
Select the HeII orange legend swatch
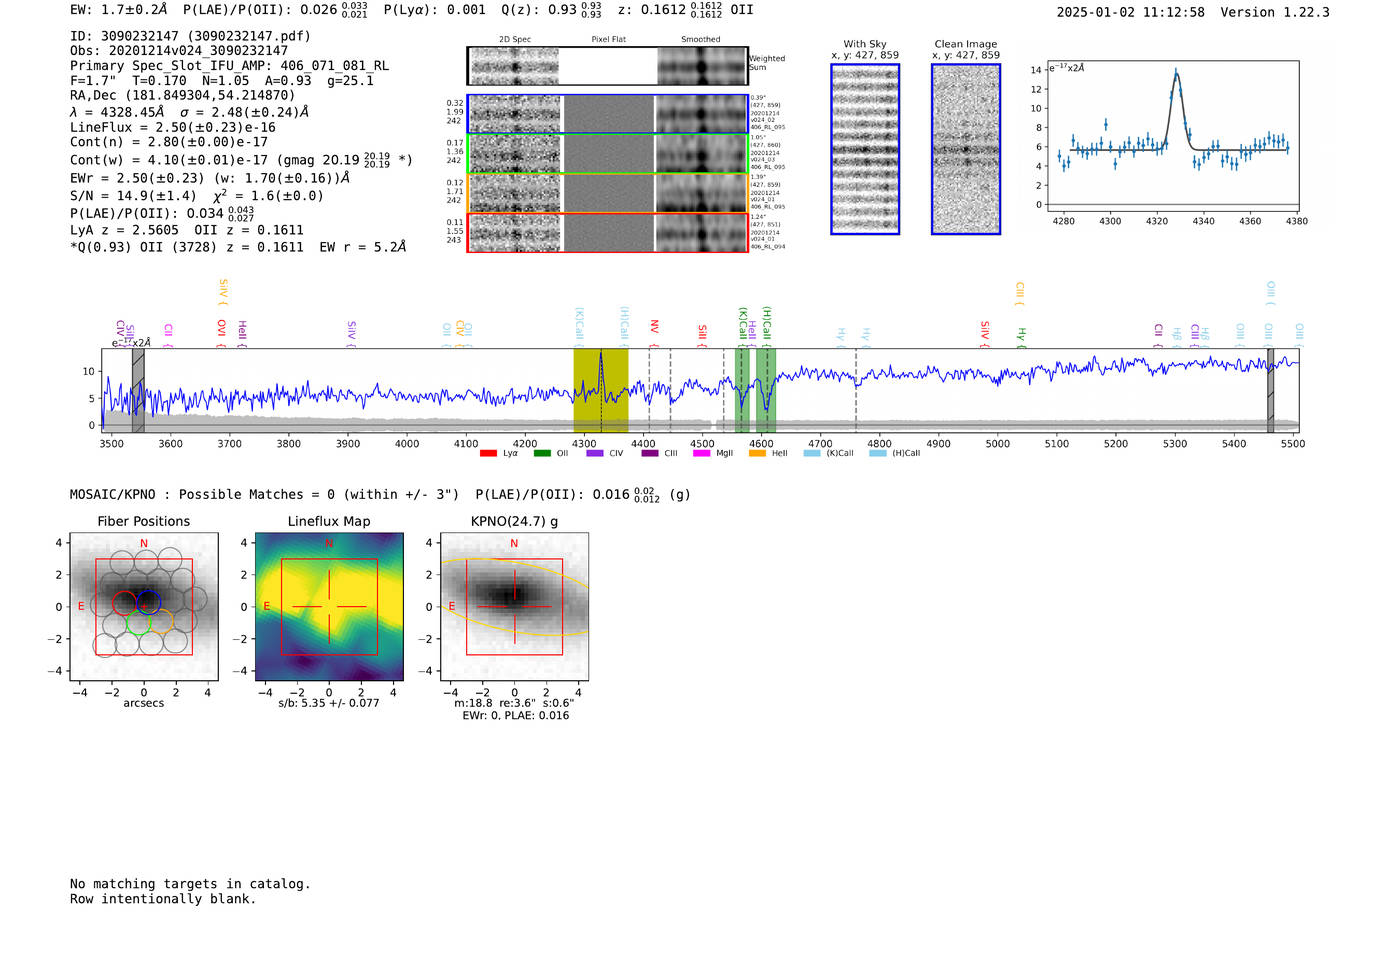pos(757,453)
